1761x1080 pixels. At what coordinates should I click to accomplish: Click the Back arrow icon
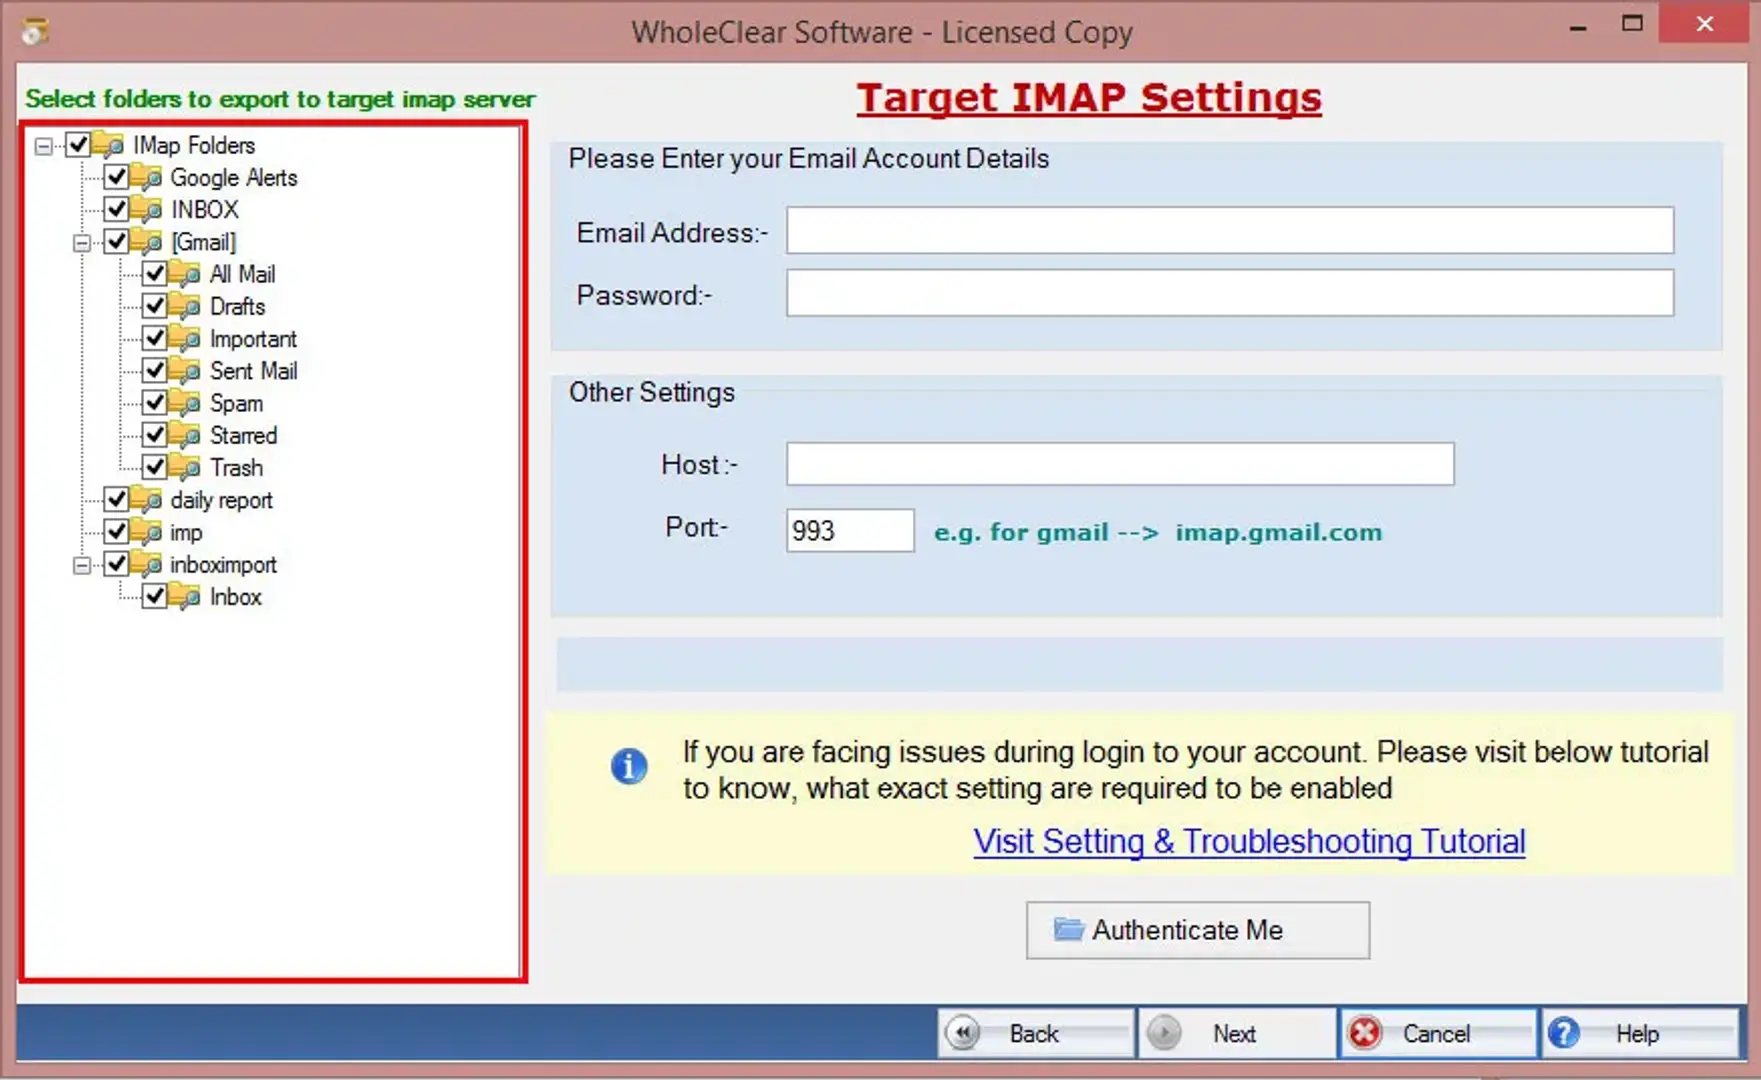point(963,1033)
